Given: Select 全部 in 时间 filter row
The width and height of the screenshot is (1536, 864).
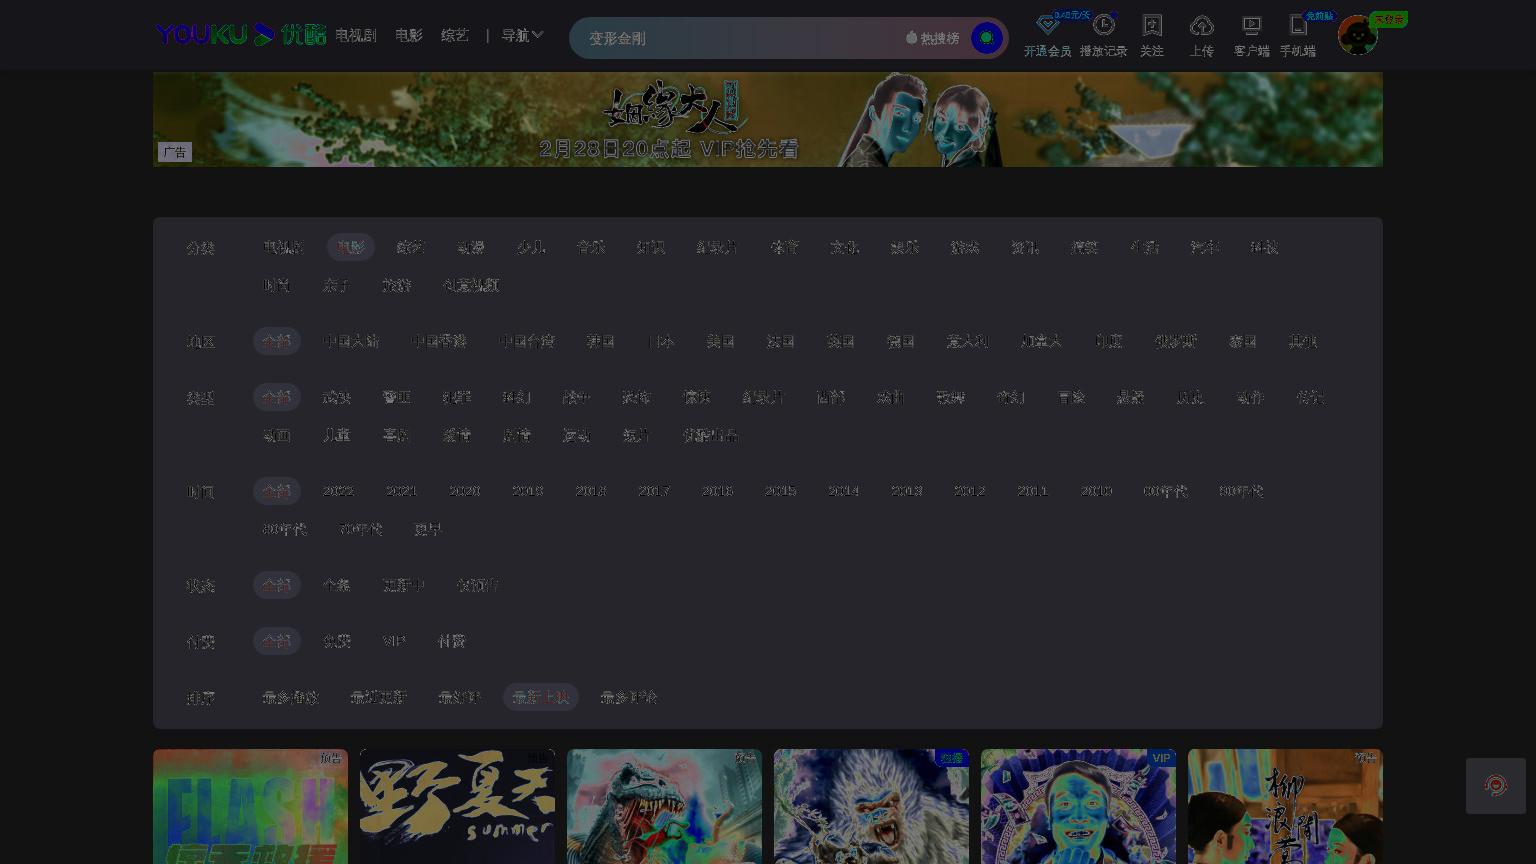Looking at the screenshot, I should tap(277, 491).
